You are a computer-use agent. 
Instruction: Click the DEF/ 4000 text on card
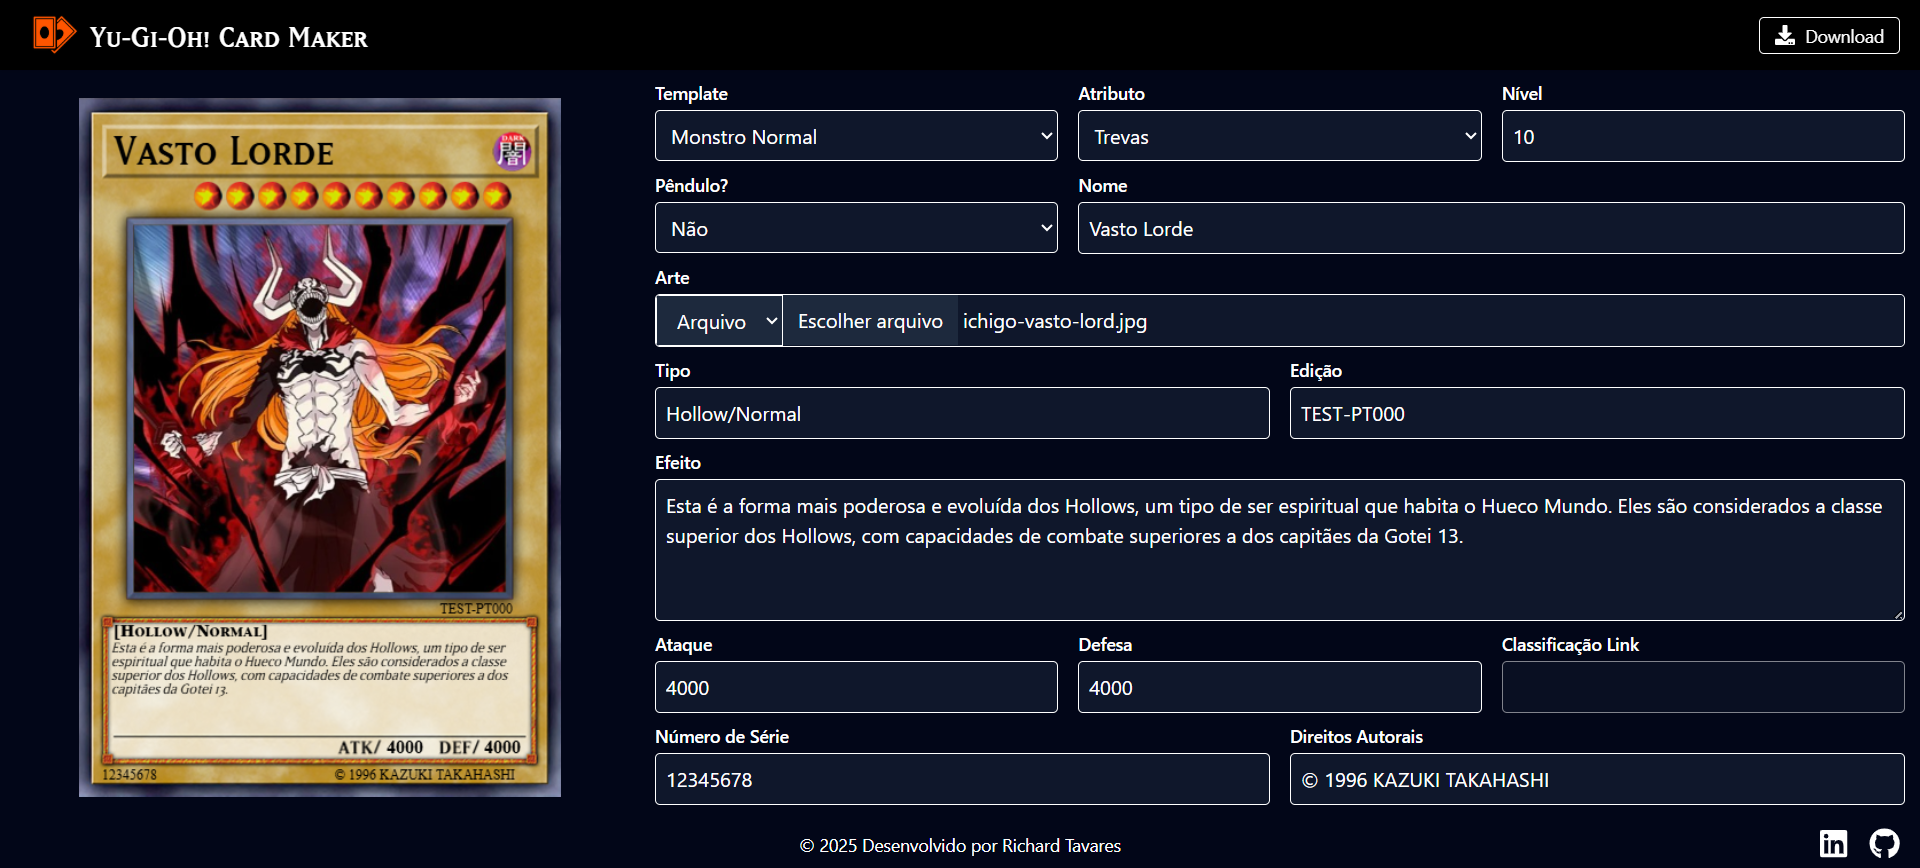480,747
